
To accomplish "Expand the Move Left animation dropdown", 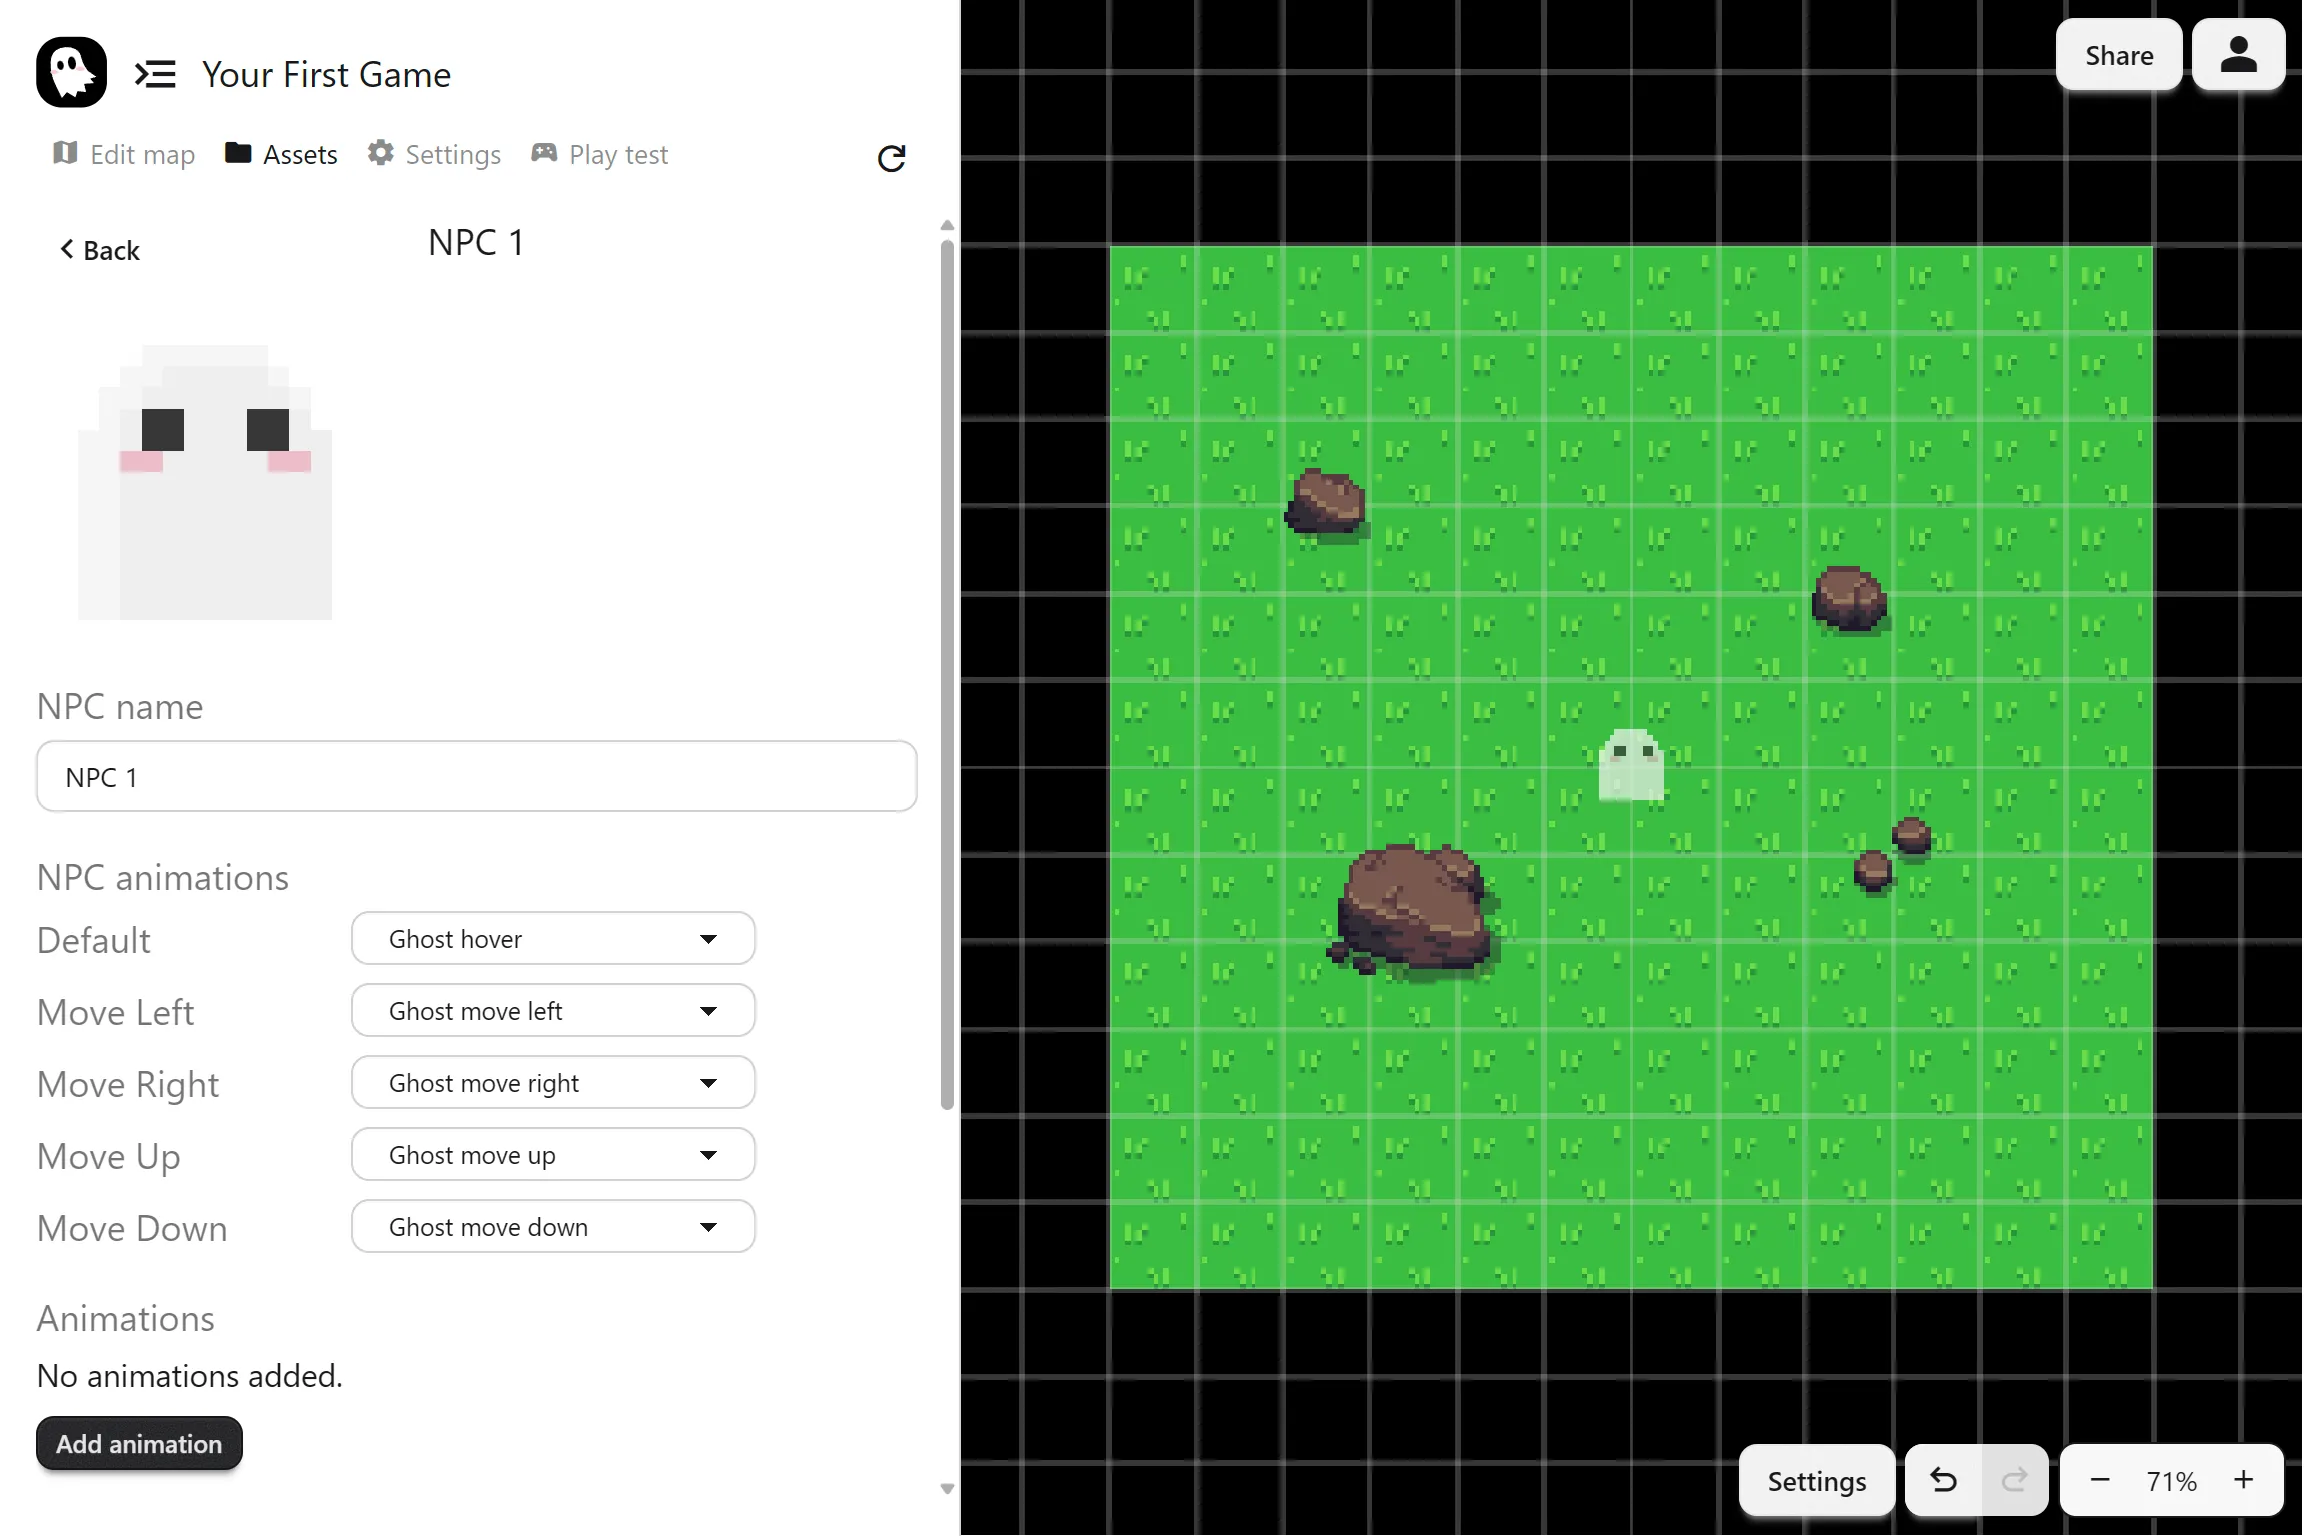I will pos(553,1011).
